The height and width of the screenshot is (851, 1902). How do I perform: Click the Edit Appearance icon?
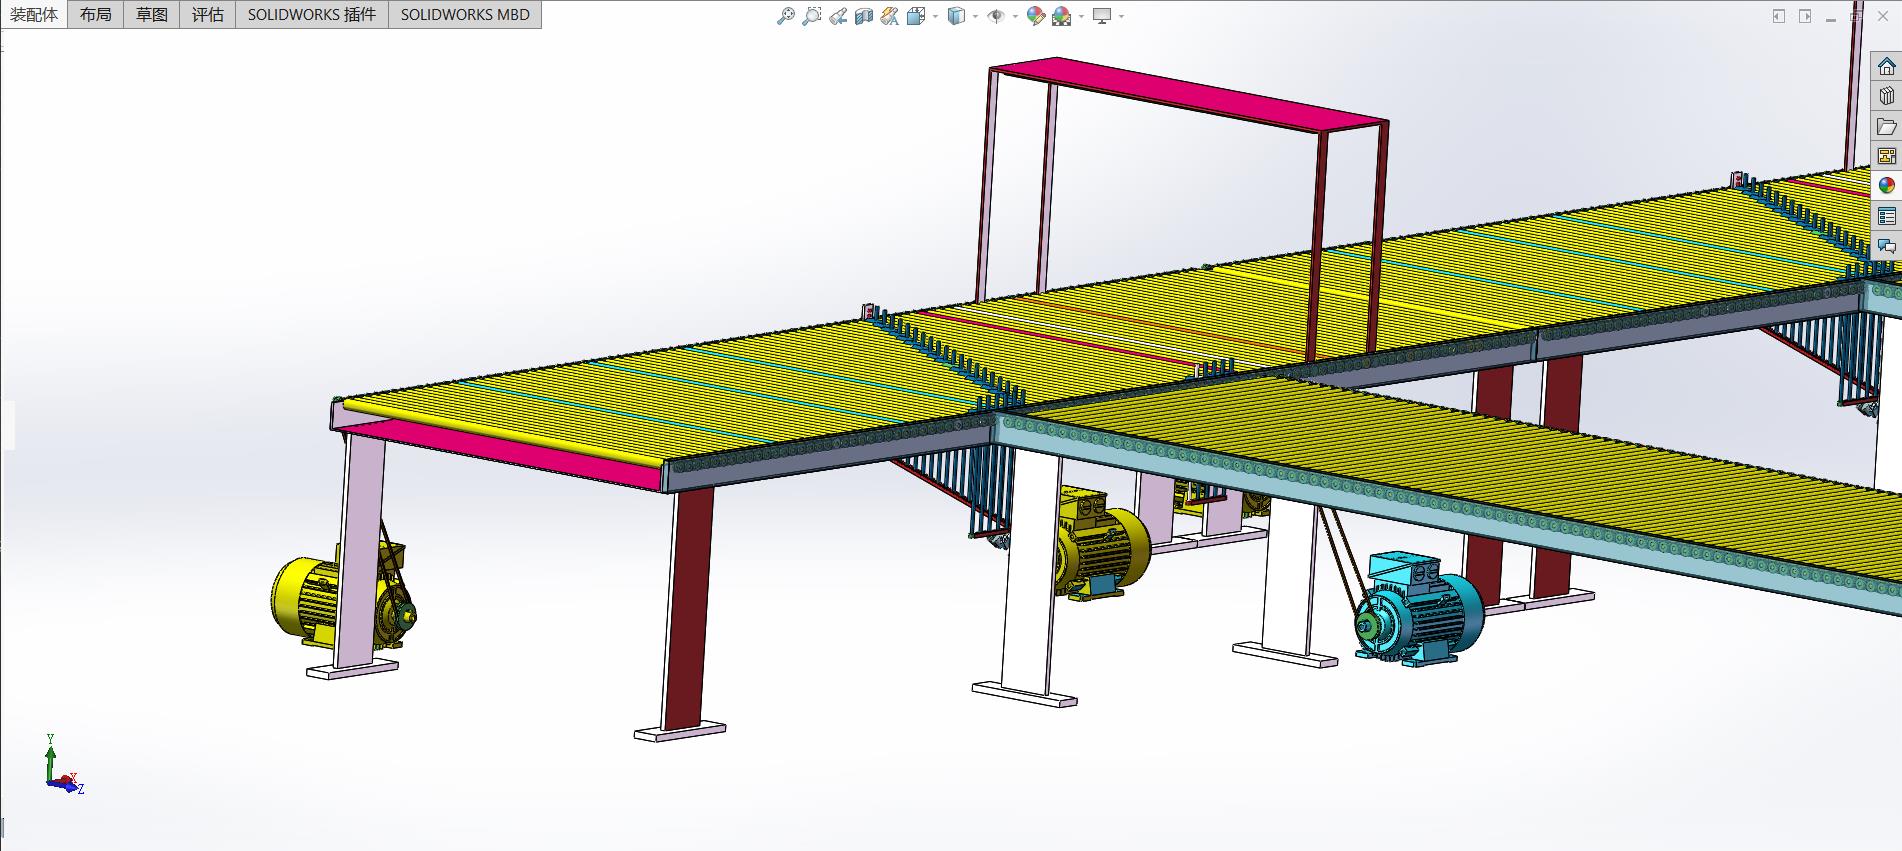(1036, 16)
